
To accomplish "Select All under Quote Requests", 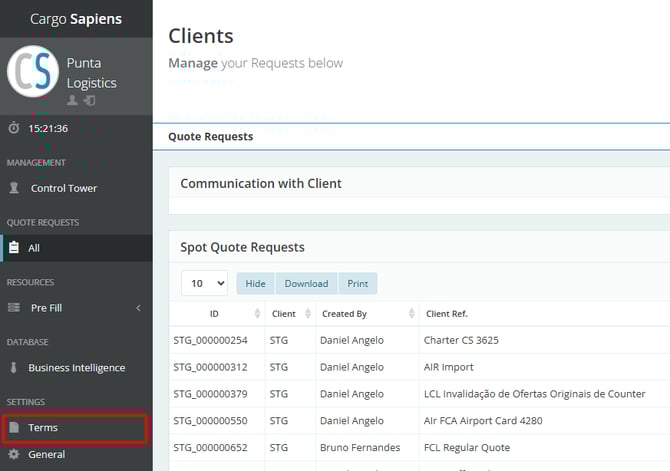I will coord(34,248).
